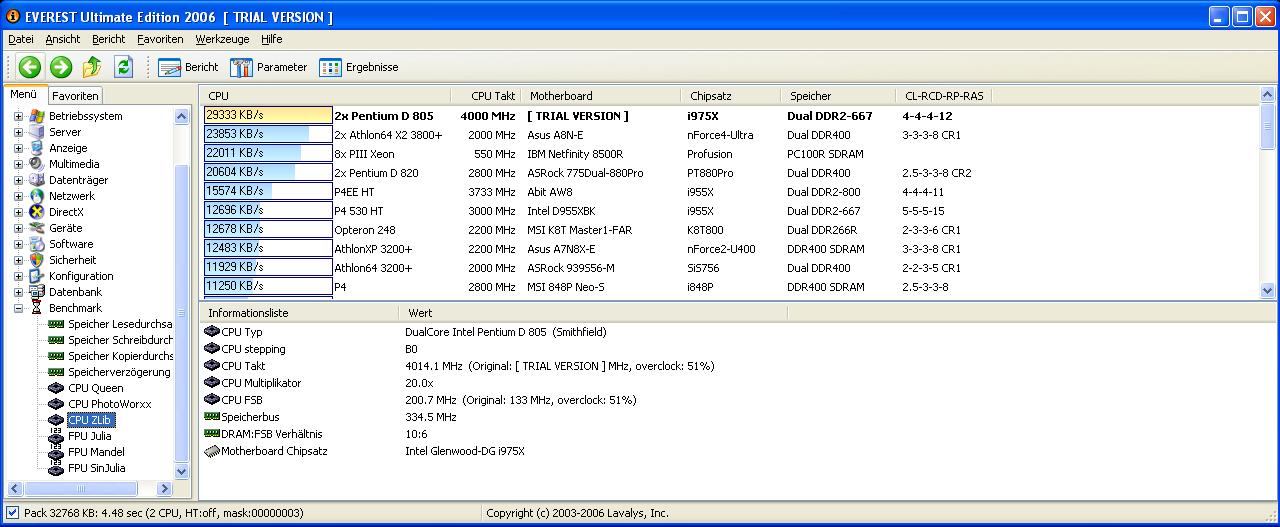1280x527 pixels.
Task: Select Speicher Schreibdurchsatz benchmark icon
Action: pyautogui.click(x=56, y=340)
